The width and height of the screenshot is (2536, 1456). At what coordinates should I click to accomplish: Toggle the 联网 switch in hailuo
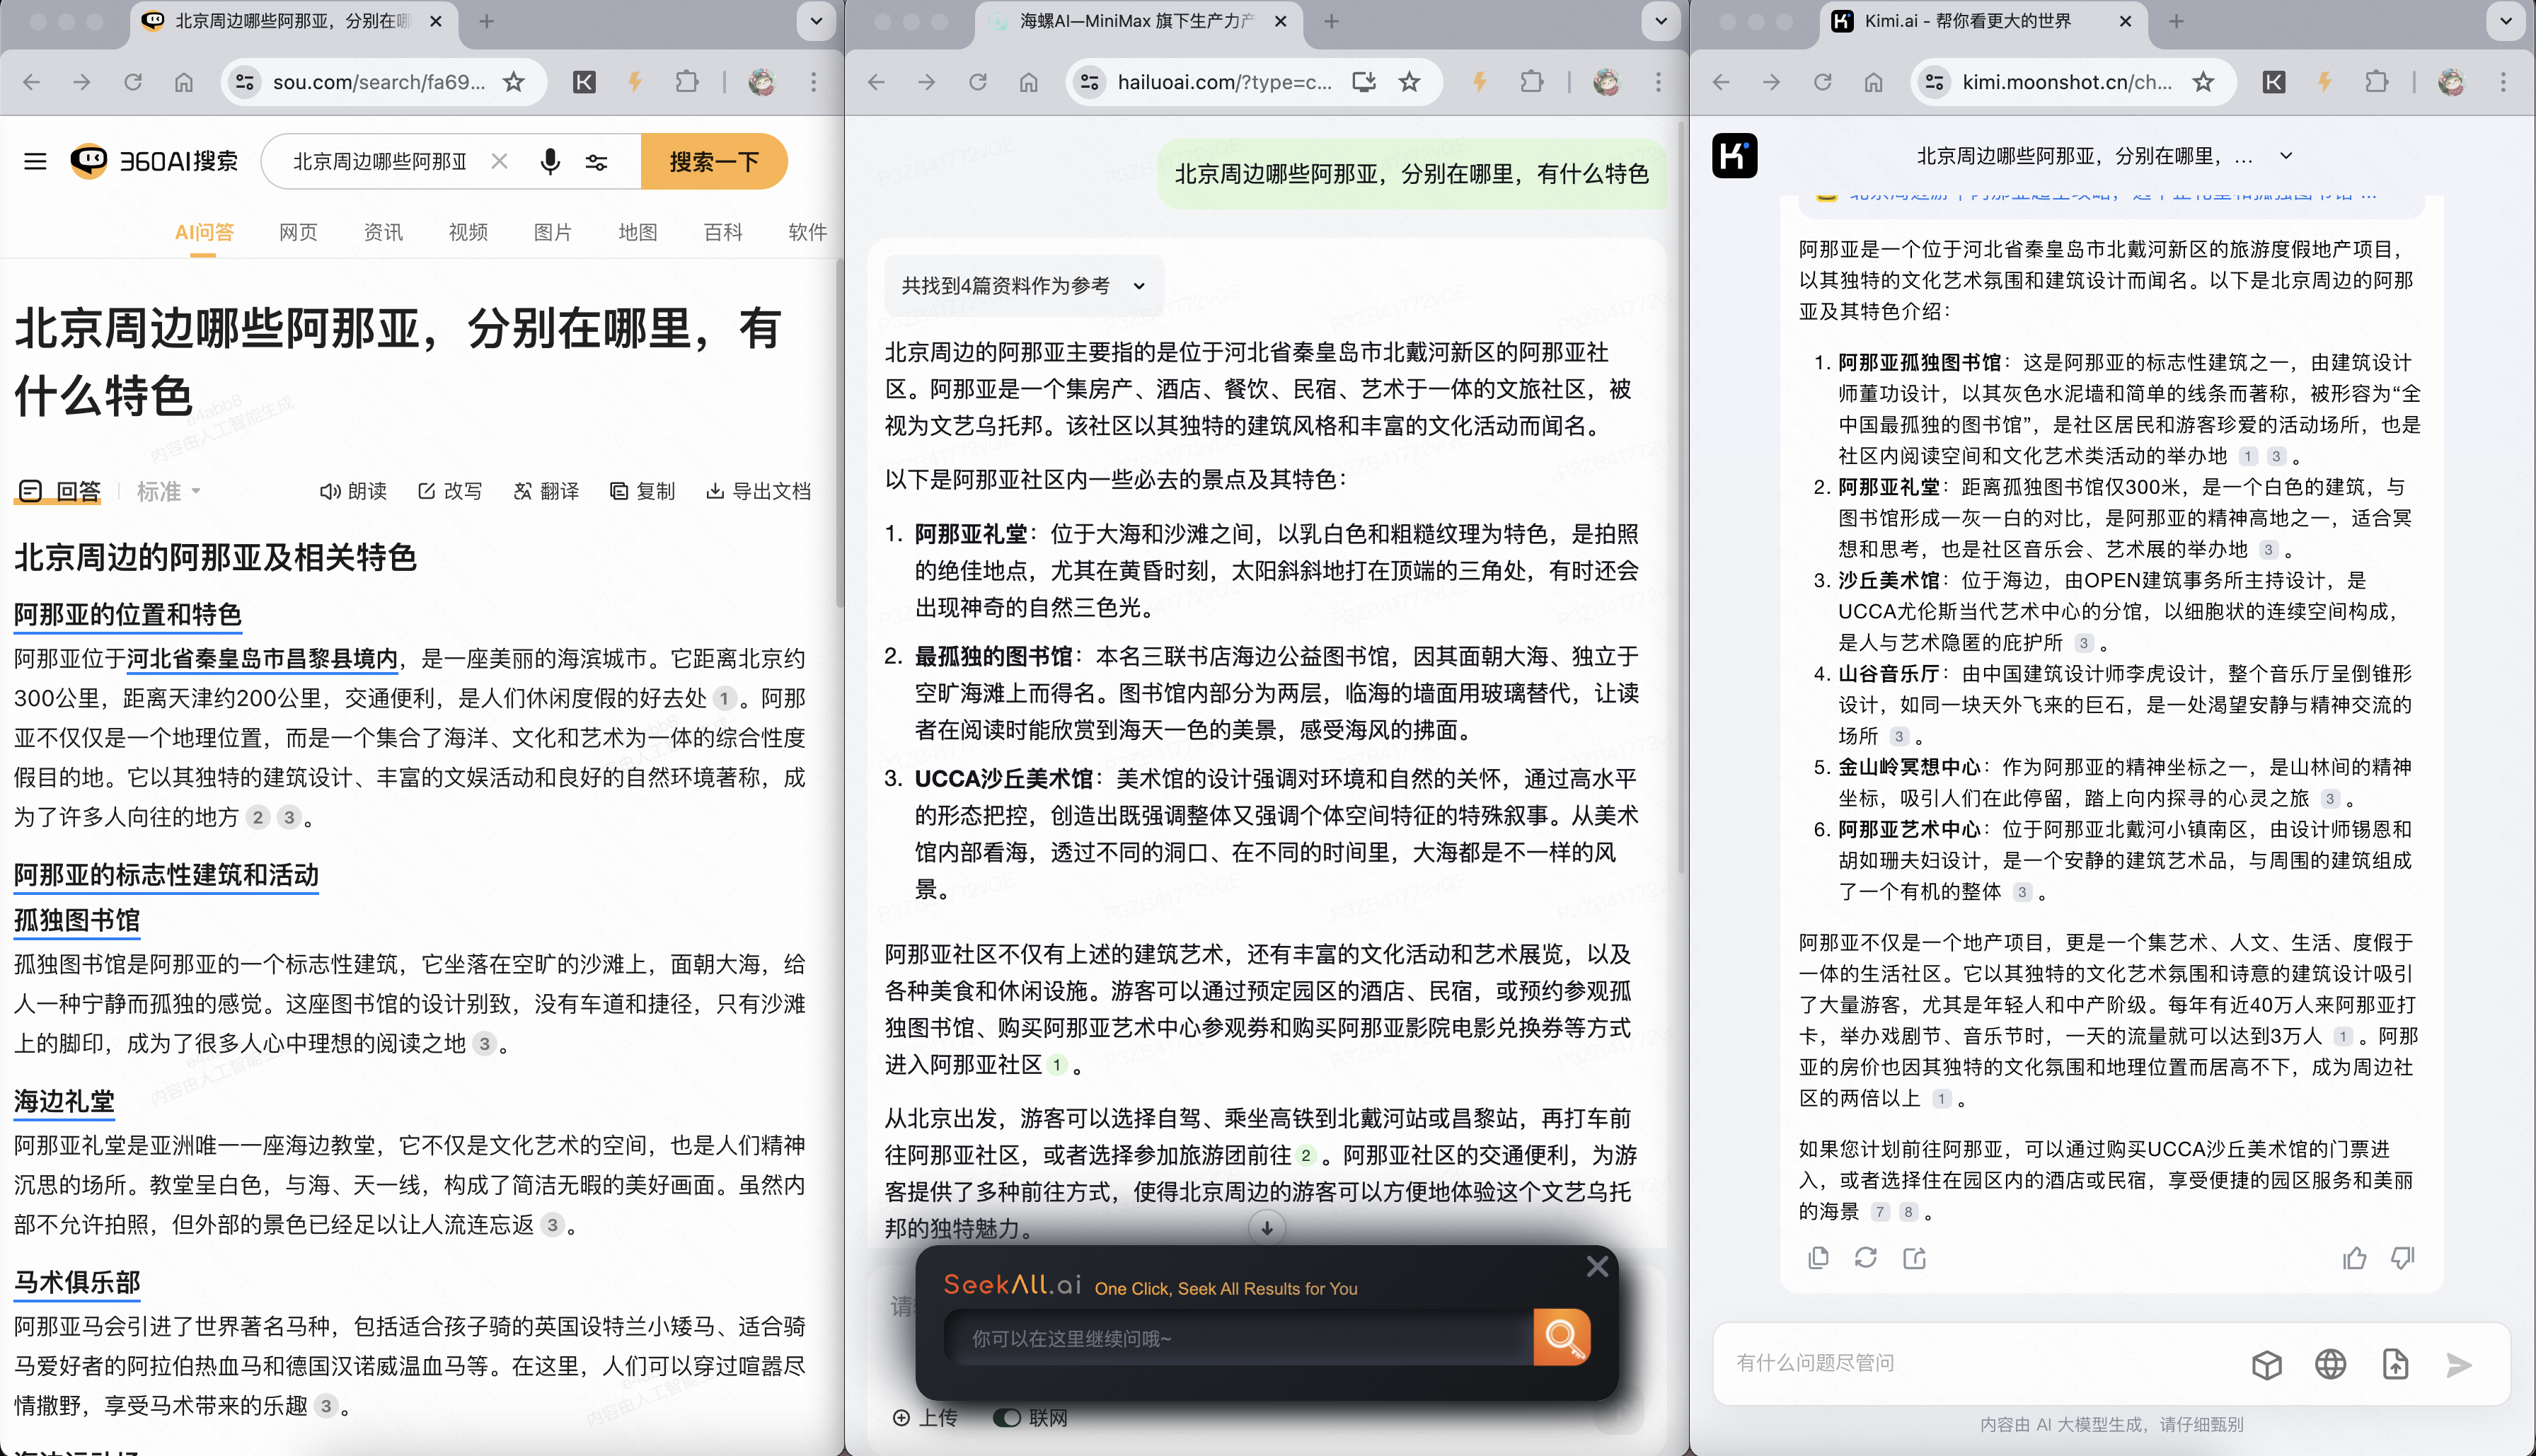(1006, 1418)
